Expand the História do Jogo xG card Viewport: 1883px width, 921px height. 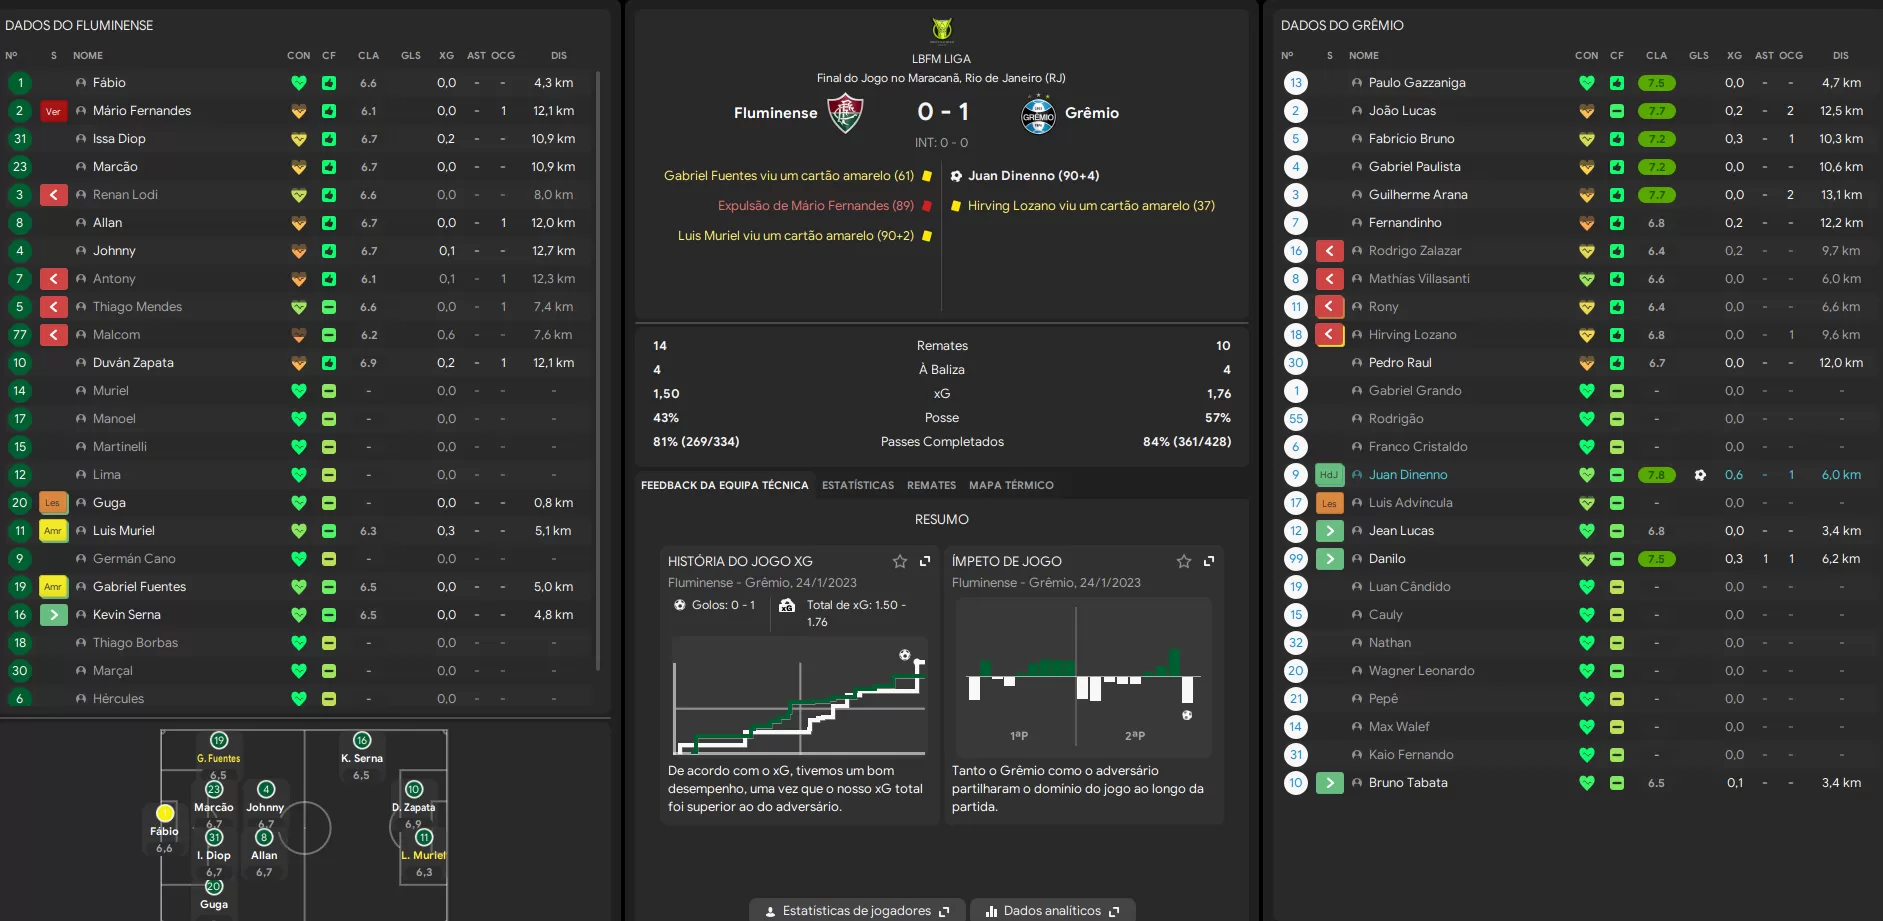pyautogui.click(x=925, y=562)
